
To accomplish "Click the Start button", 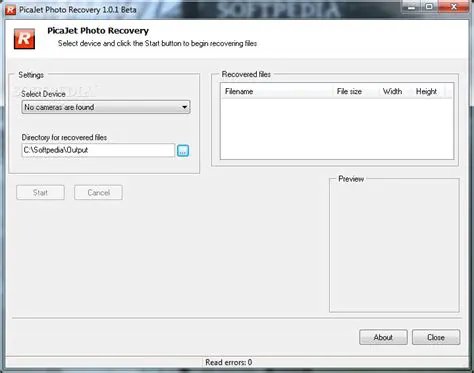I will point(40,193).
